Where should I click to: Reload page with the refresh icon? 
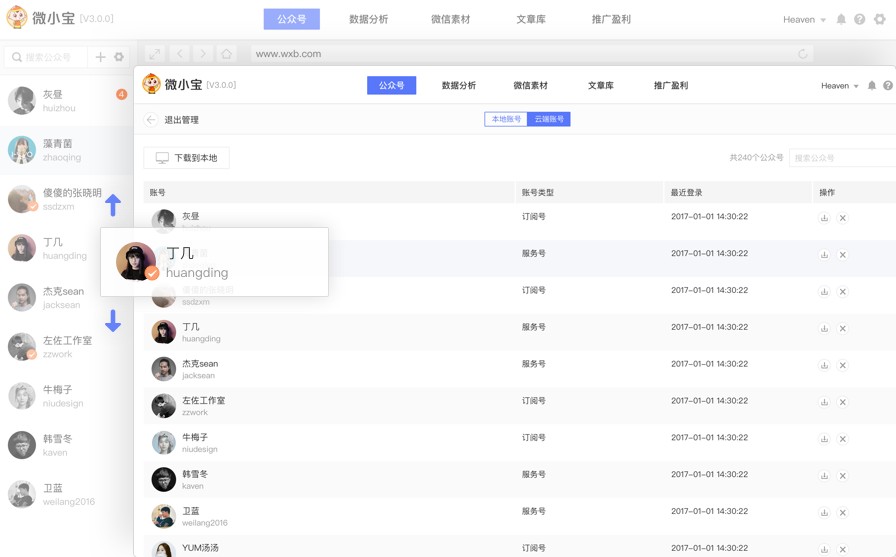point(803,54)
